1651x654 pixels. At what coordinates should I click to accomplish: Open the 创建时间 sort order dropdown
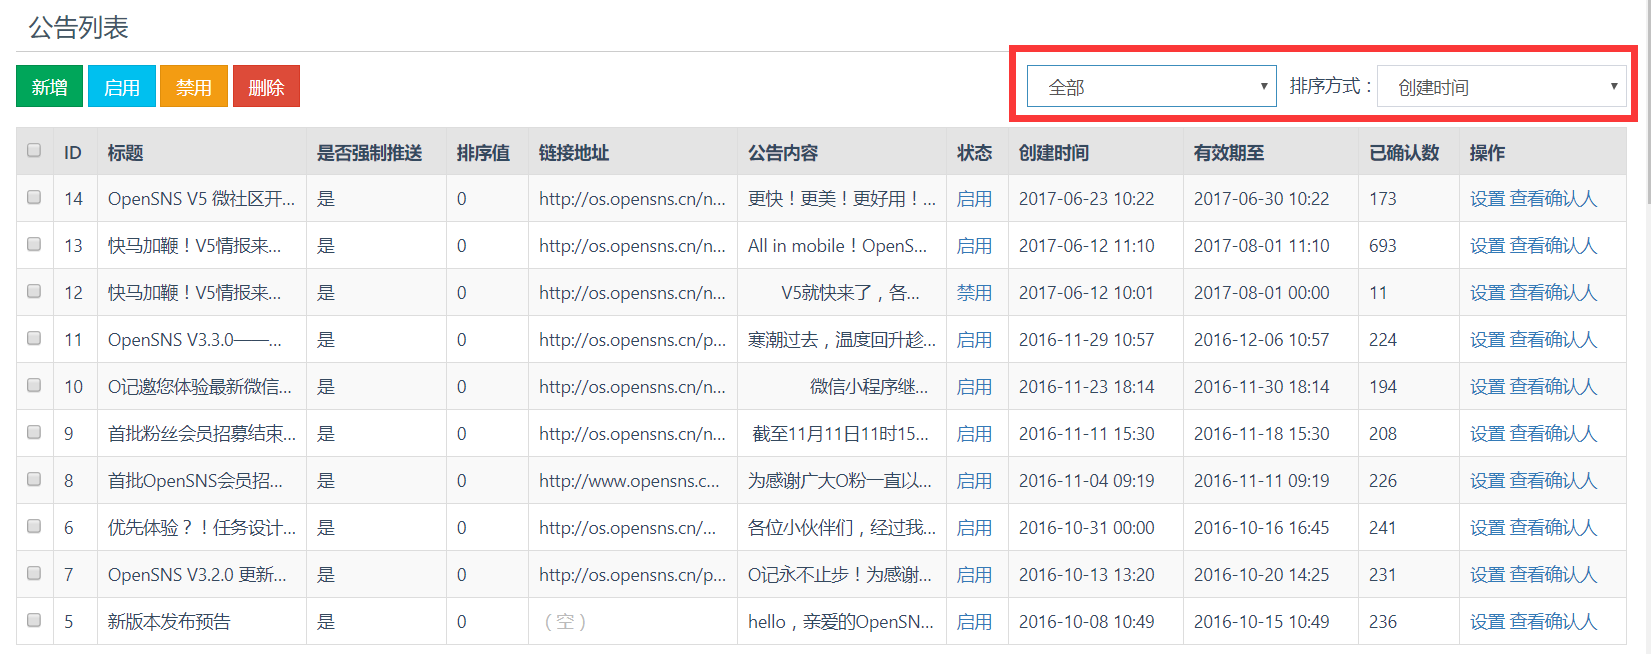click(x=1502, y=87)
